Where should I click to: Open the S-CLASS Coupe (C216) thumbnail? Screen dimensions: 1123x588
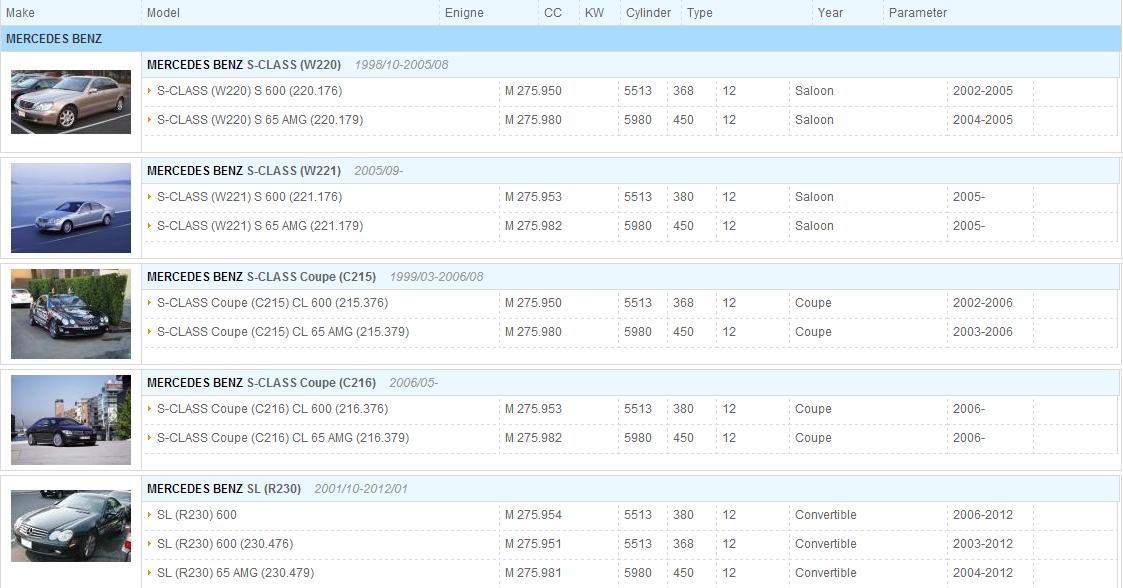(x=71, y=420)
